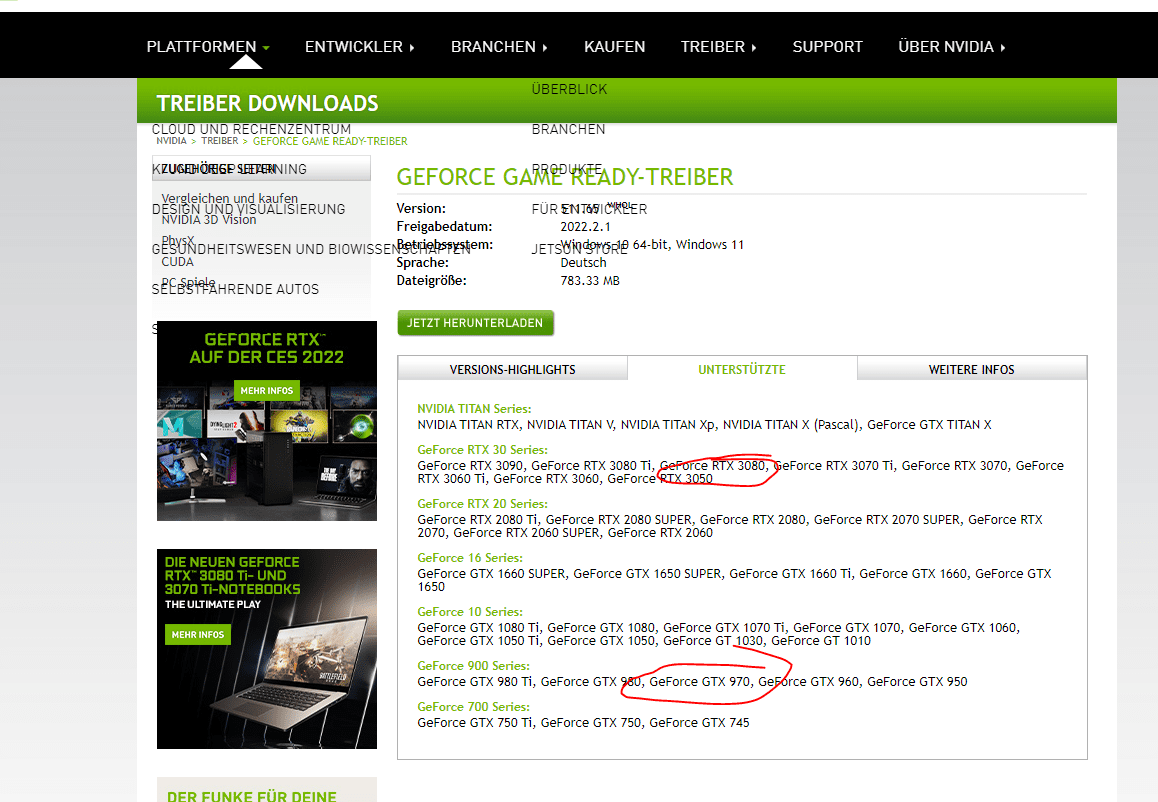Click the TREIBER breadcrumb link

click(219, 141)
